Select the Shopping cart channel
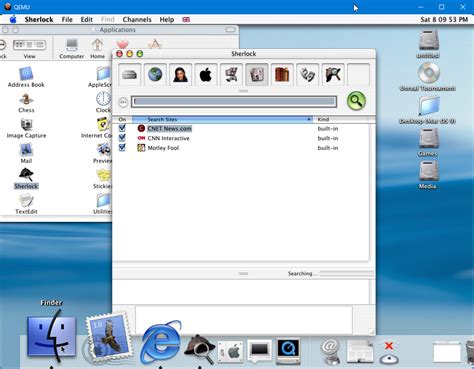 click(x=231, y=75)
